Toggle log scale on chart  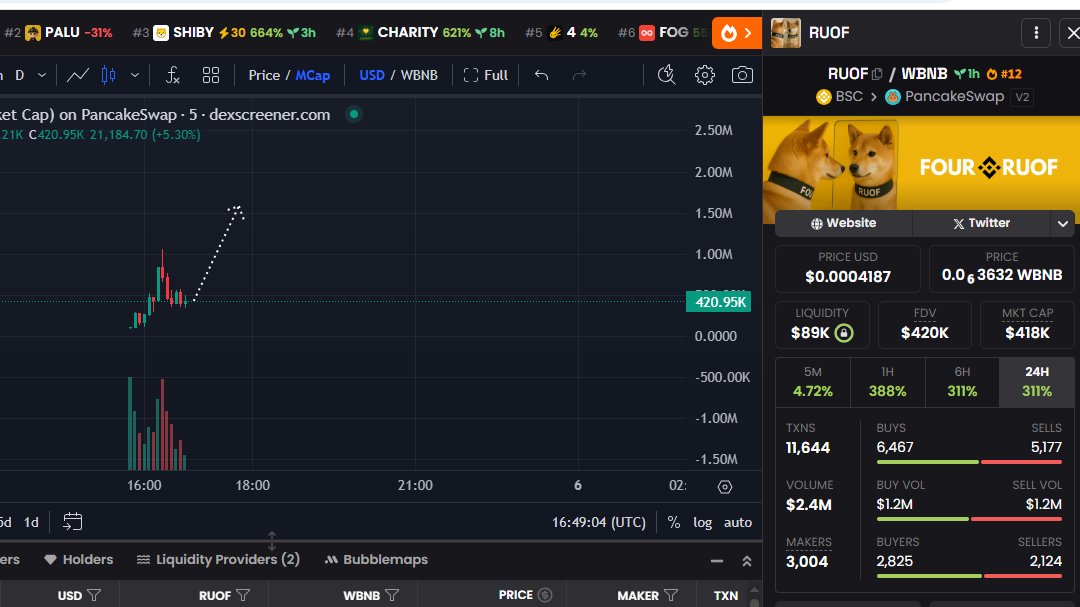[703, 522]
